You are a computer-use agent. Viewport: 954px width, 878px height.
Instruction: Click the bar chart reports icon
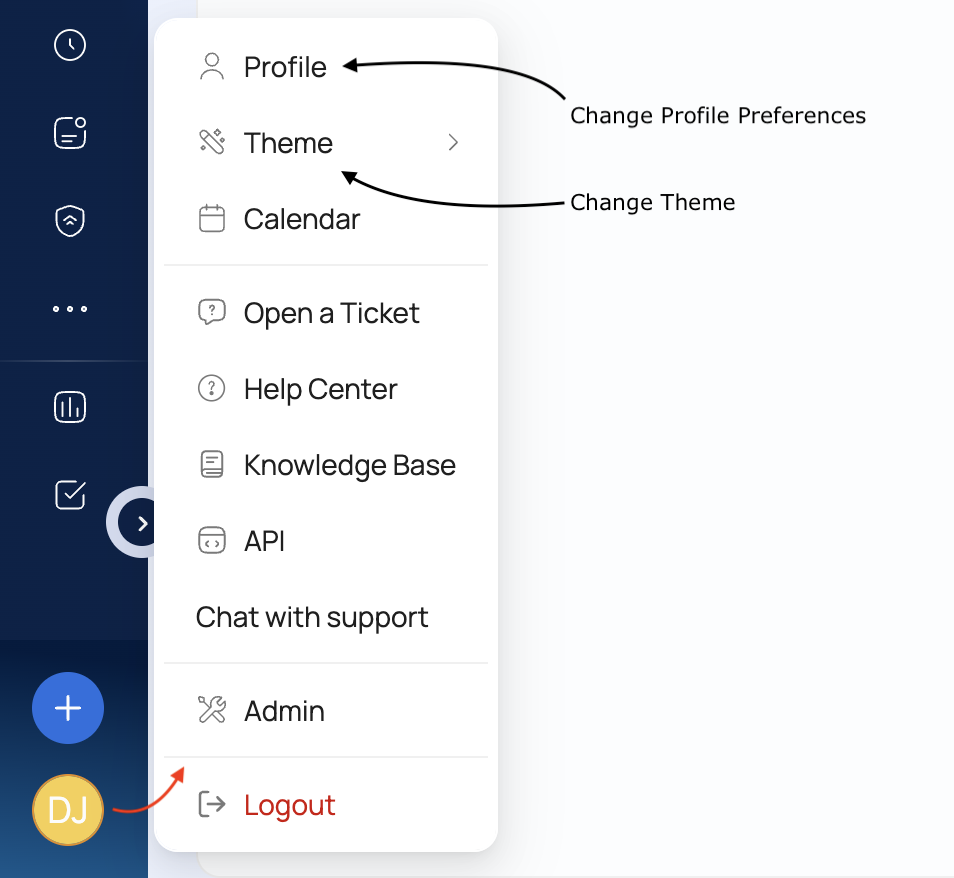(70, 407)
